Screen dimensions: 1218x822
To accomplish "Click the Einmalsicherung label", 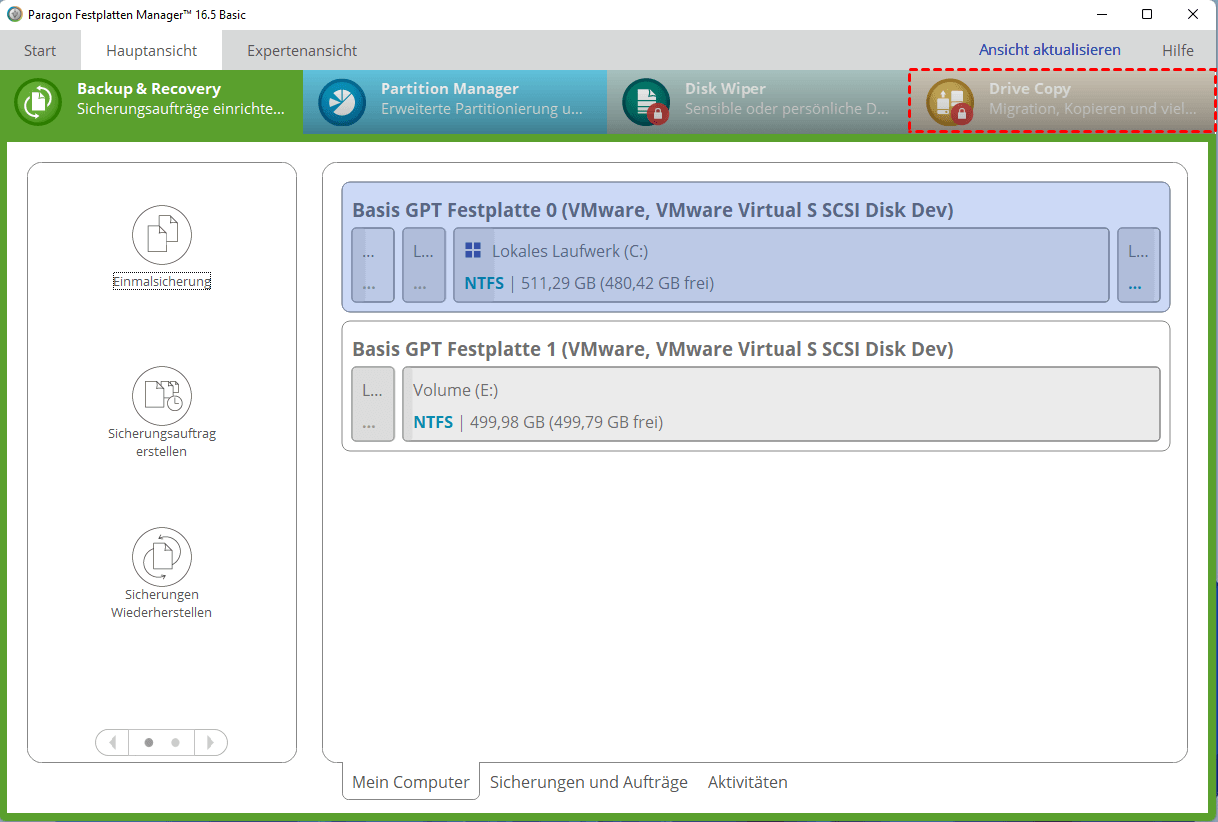I will 162,282.
